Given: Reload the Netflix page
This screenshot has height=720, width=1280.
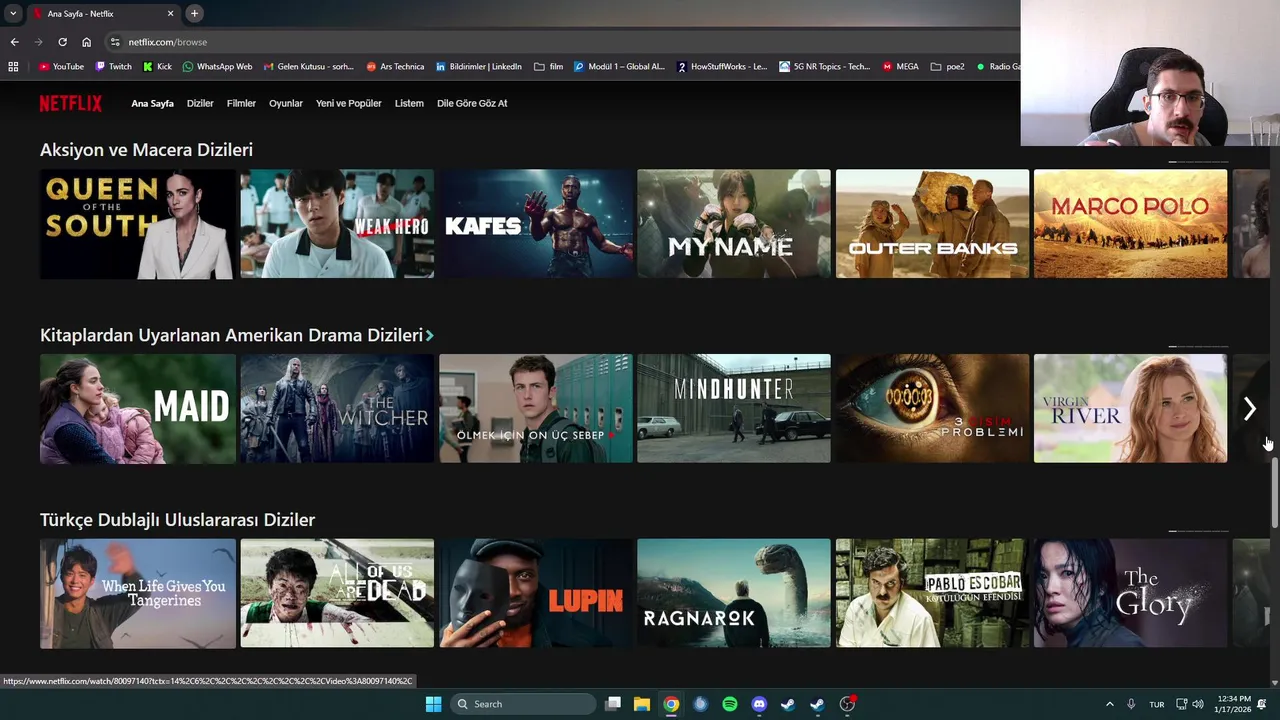Looking at the screenshot, I should coord(62,42).
